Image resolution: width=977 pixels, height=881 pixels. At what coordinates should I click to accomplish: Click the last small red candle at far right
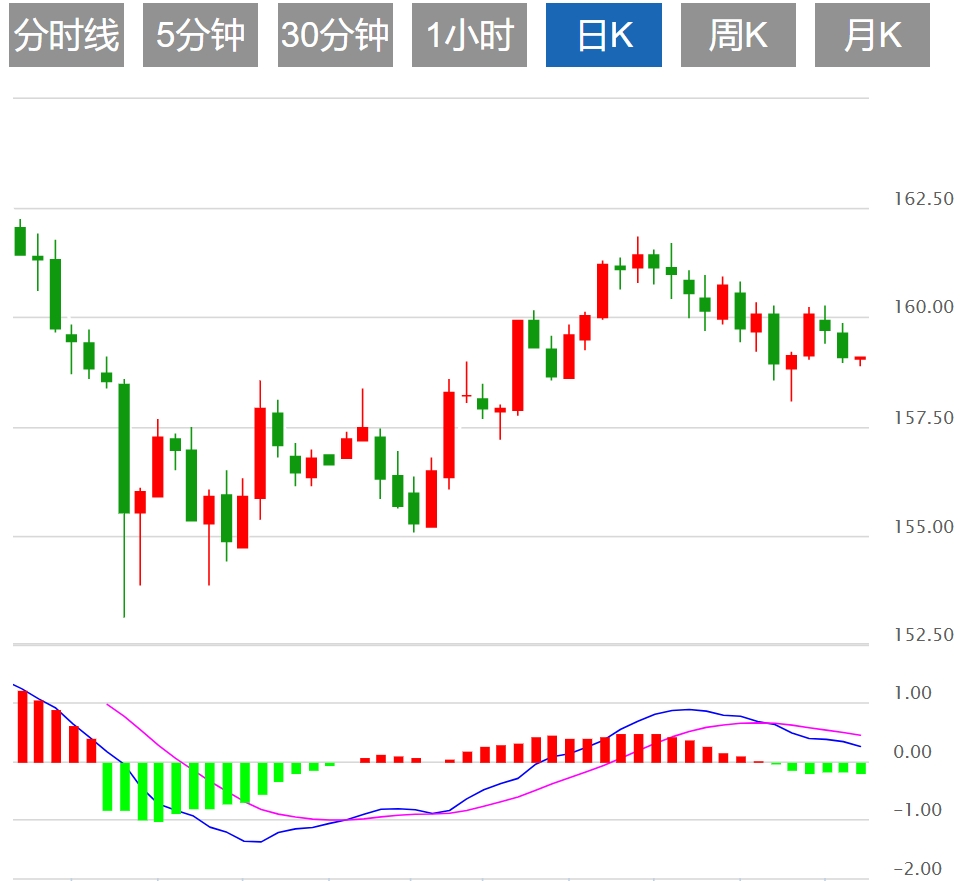860,358
